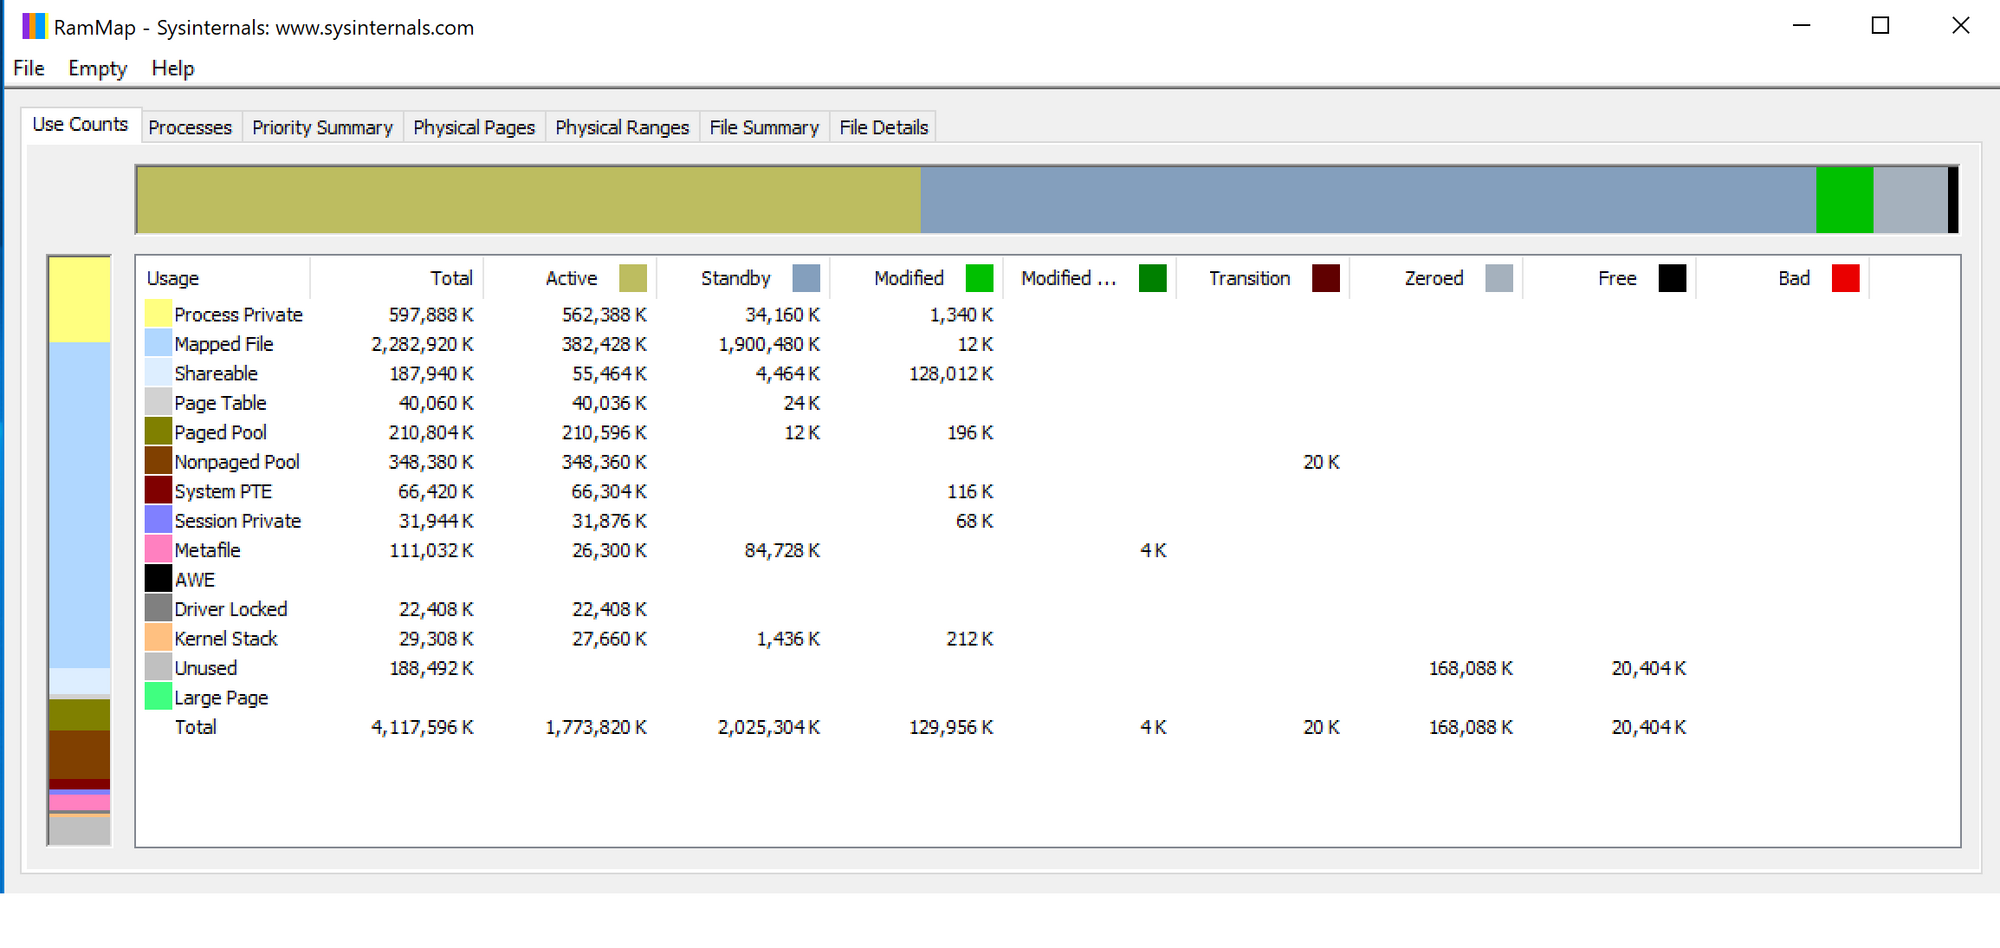The height and width of the screenshot is (948, 2000).
Task: Click the Nonpaged Pool brown legend icon
Action: [158, 461]
